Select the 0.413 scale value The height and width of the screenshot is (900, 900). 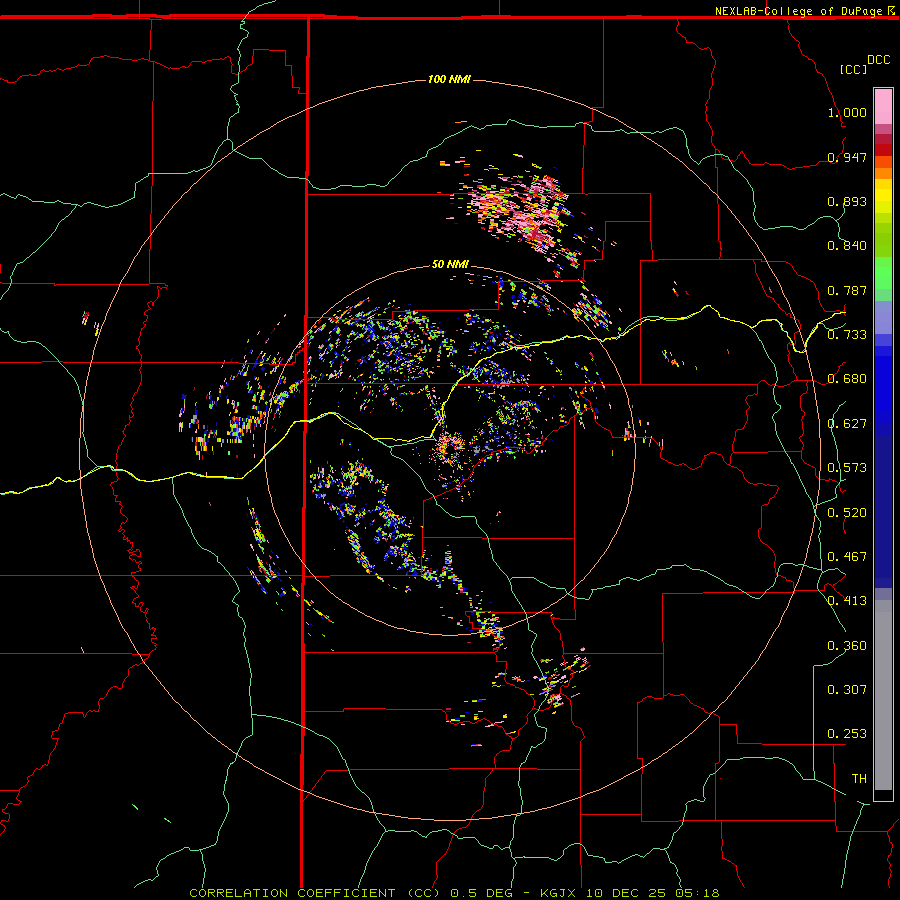click(x=847, y=601)
